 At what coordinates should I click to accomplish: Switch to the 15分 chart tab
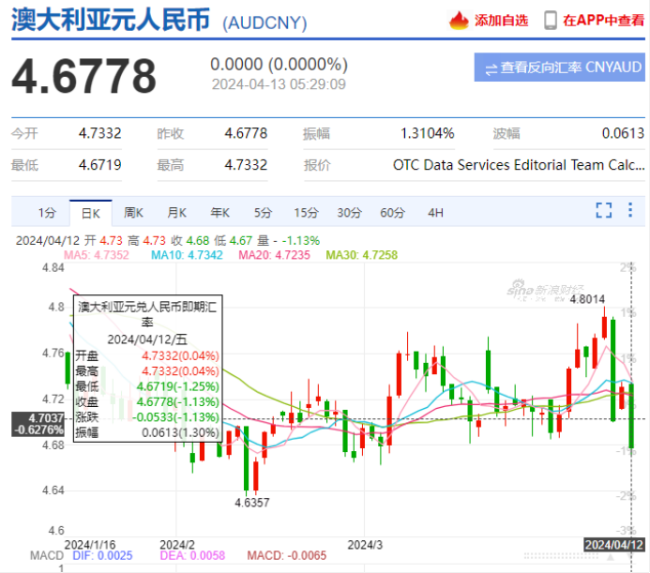pos(306,213)
